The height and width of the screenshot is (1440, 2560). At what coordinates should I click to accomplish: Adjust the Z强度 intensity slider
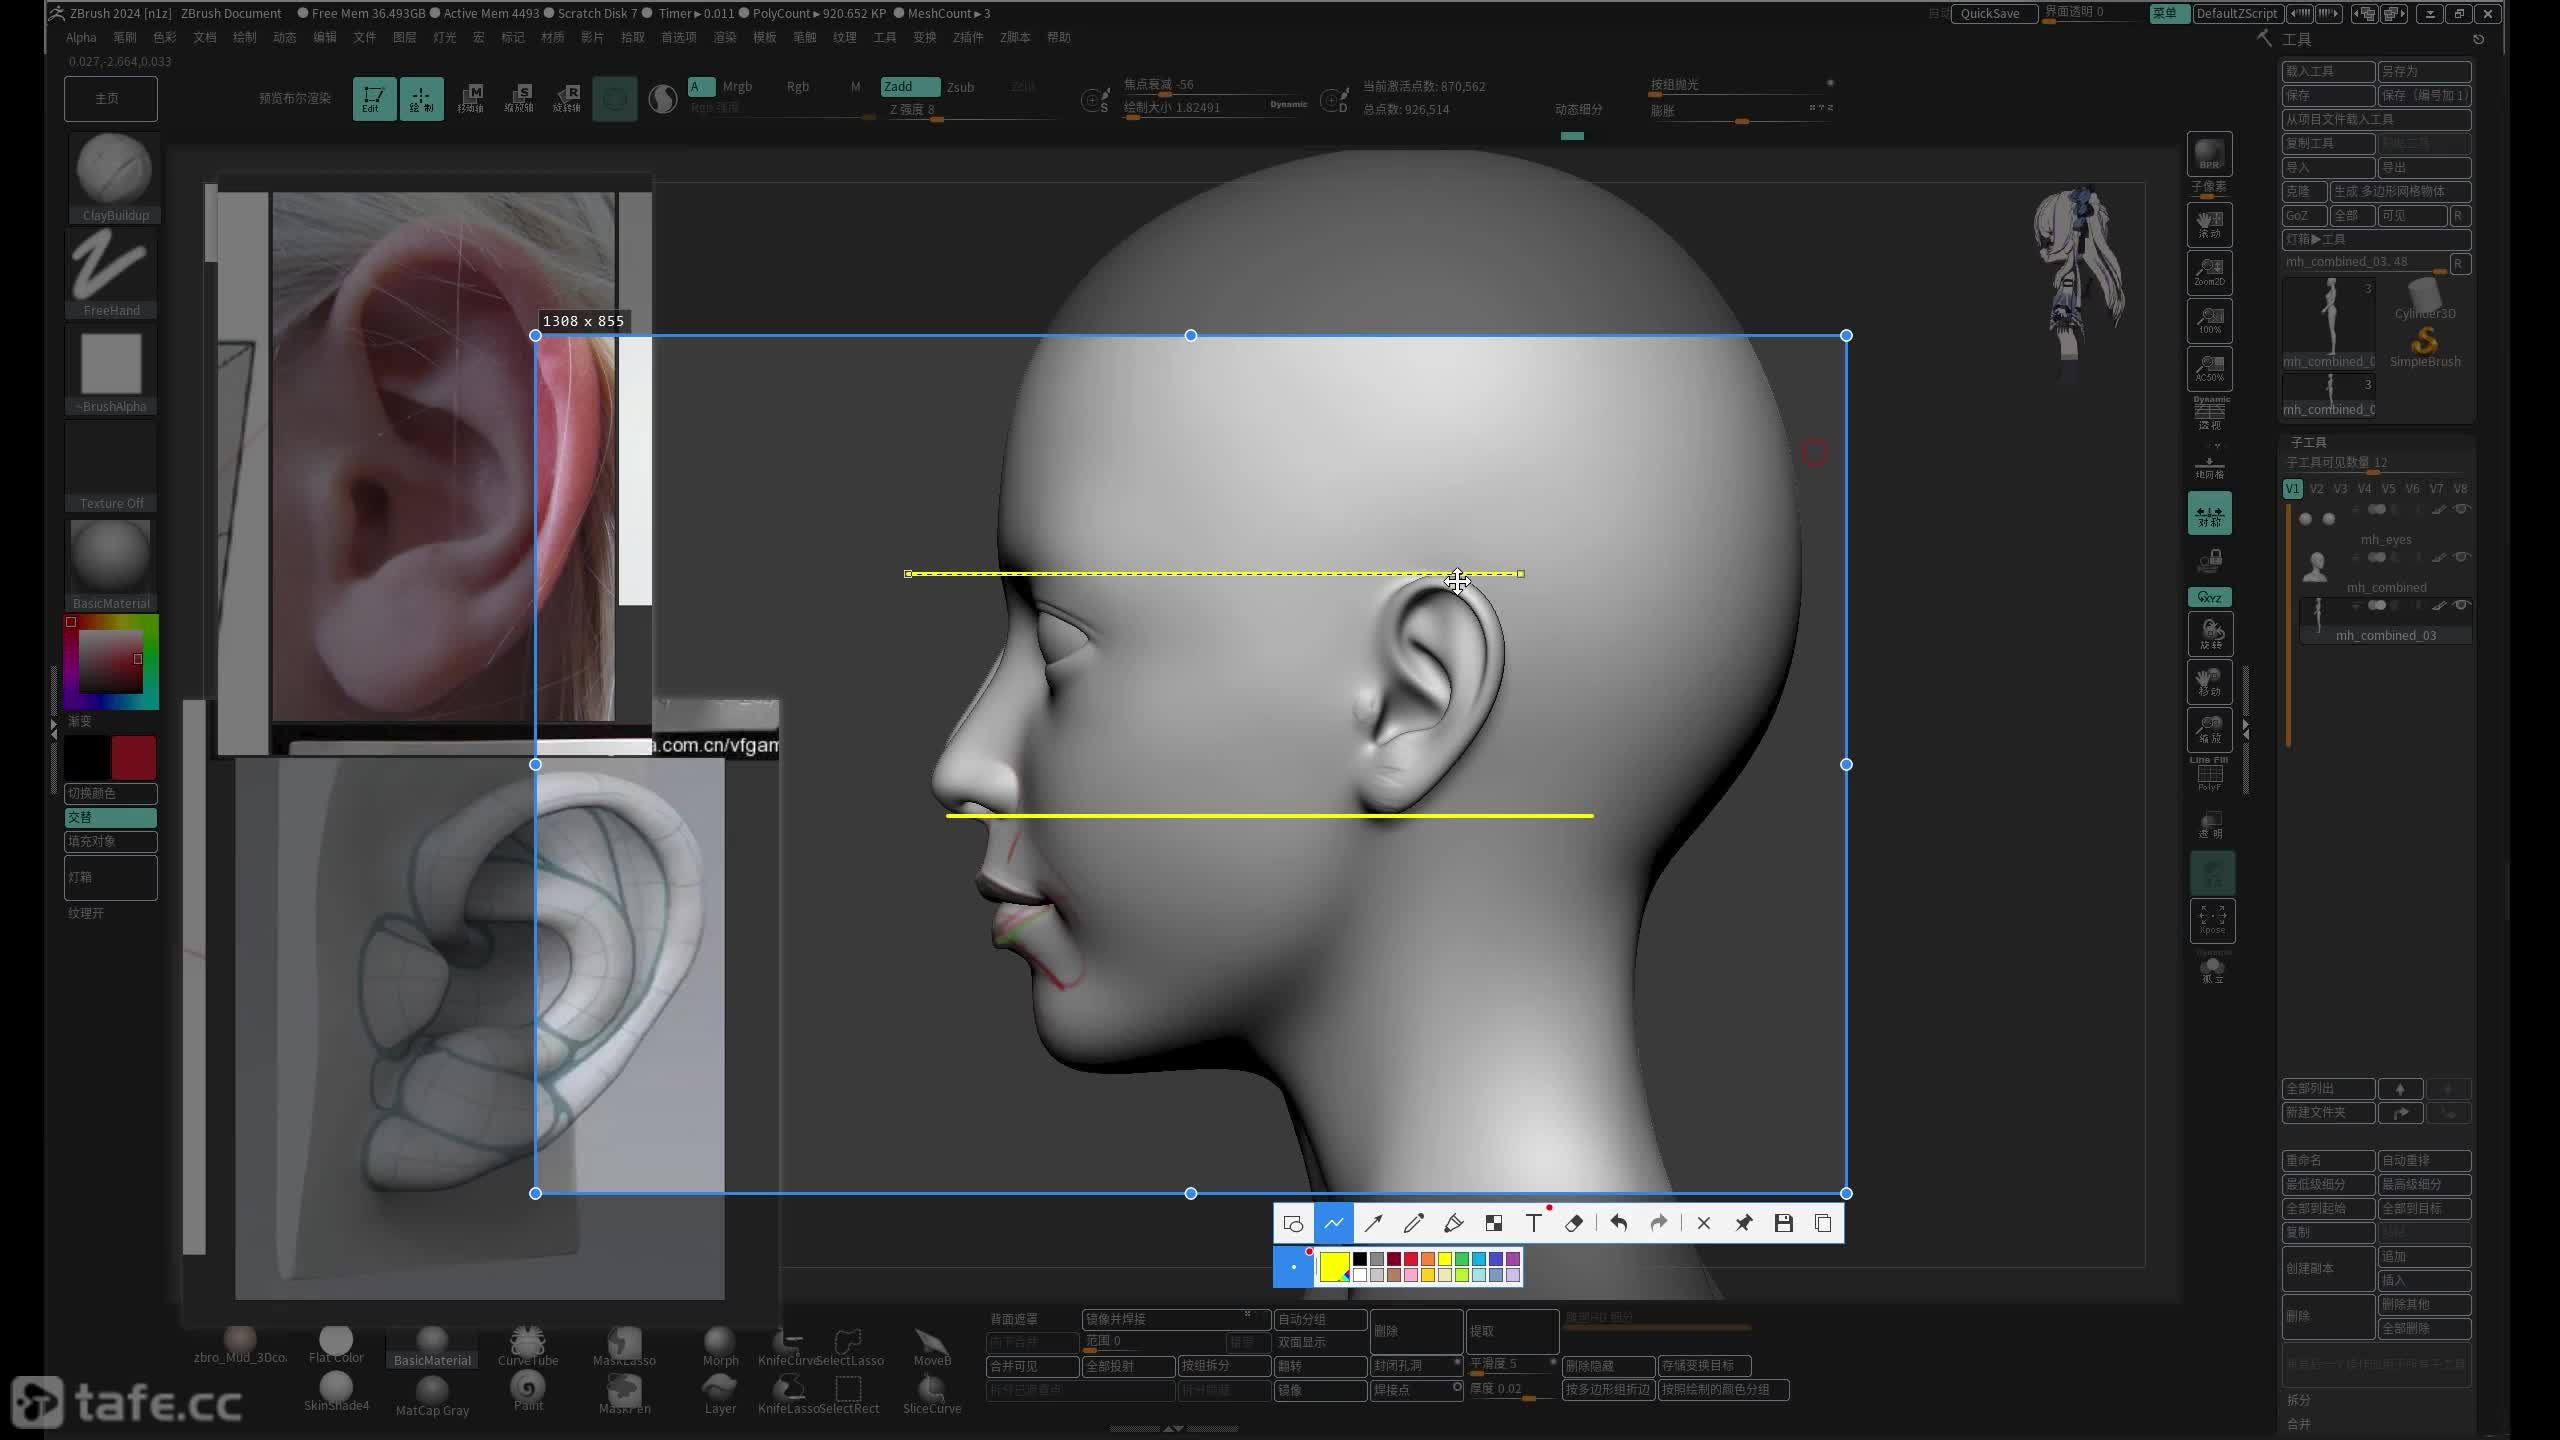tap(972, 110)
